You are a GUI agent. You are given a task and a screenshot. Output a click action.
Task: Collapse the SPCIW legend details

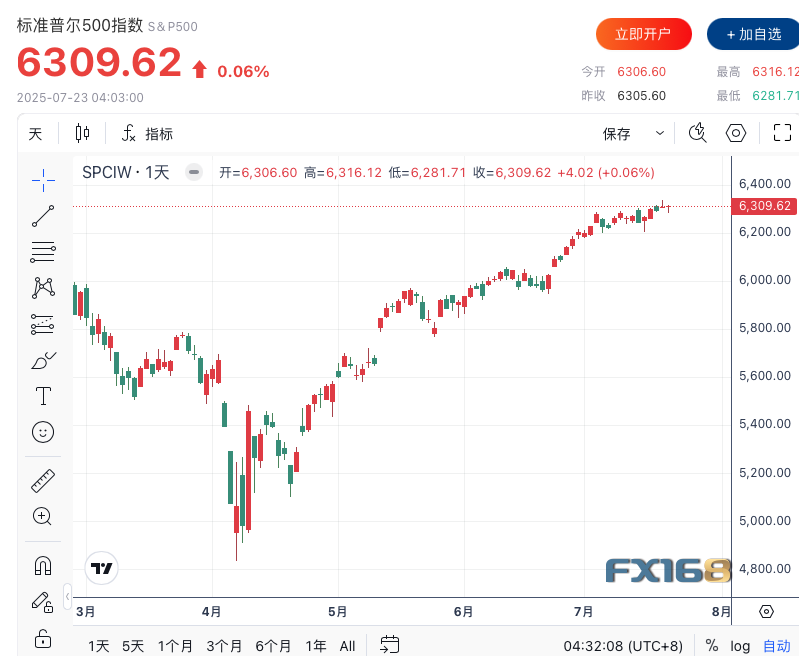194,171
